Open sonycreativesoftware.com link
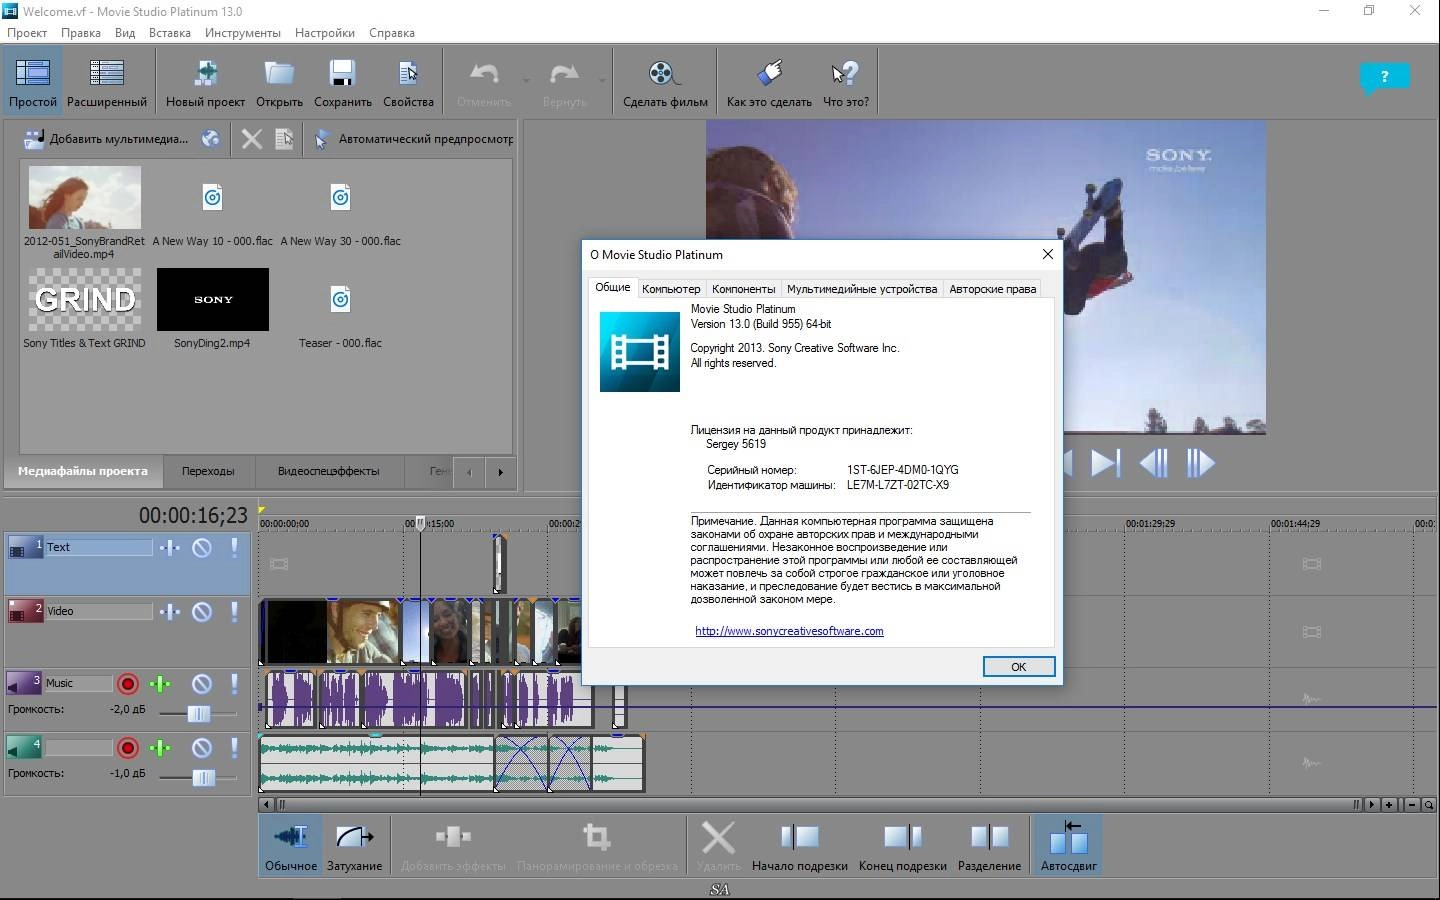 click(789, 631)
